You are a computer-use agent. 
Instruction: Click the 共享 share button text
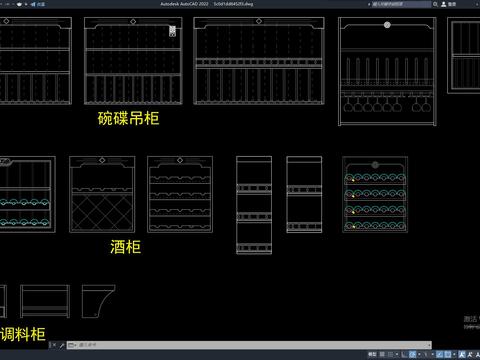click(x=41, y=4)
